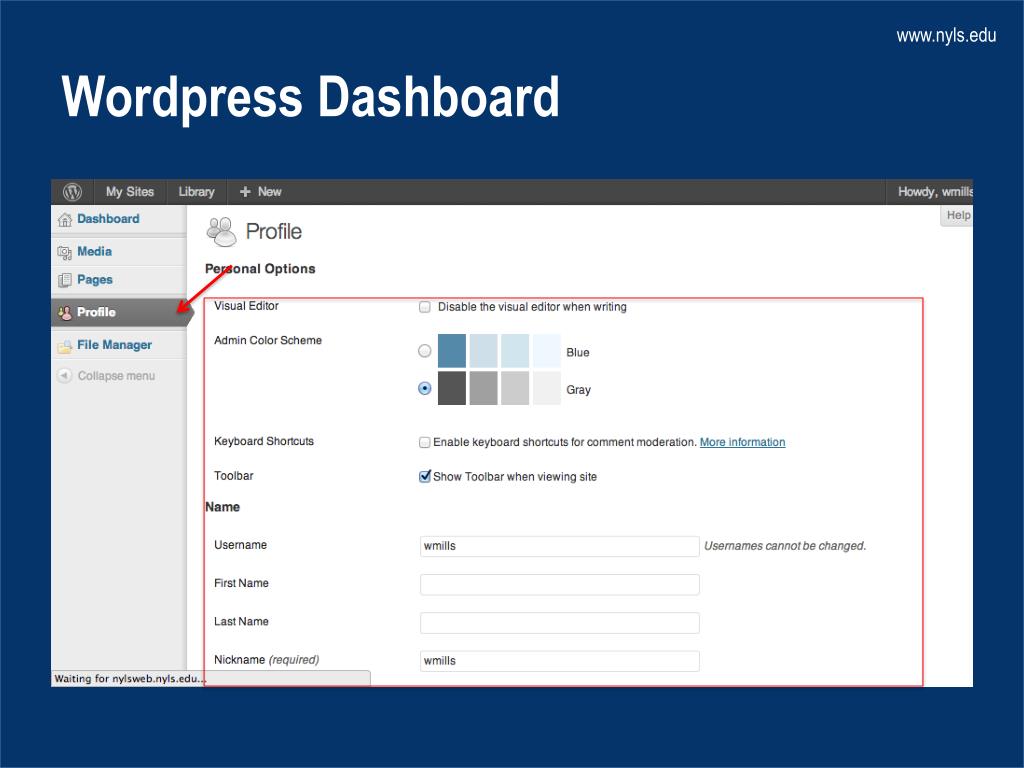This screenshot has width=1024, height=768.
Task: Click the WordPress logo icon
Action: pos(72,191)
